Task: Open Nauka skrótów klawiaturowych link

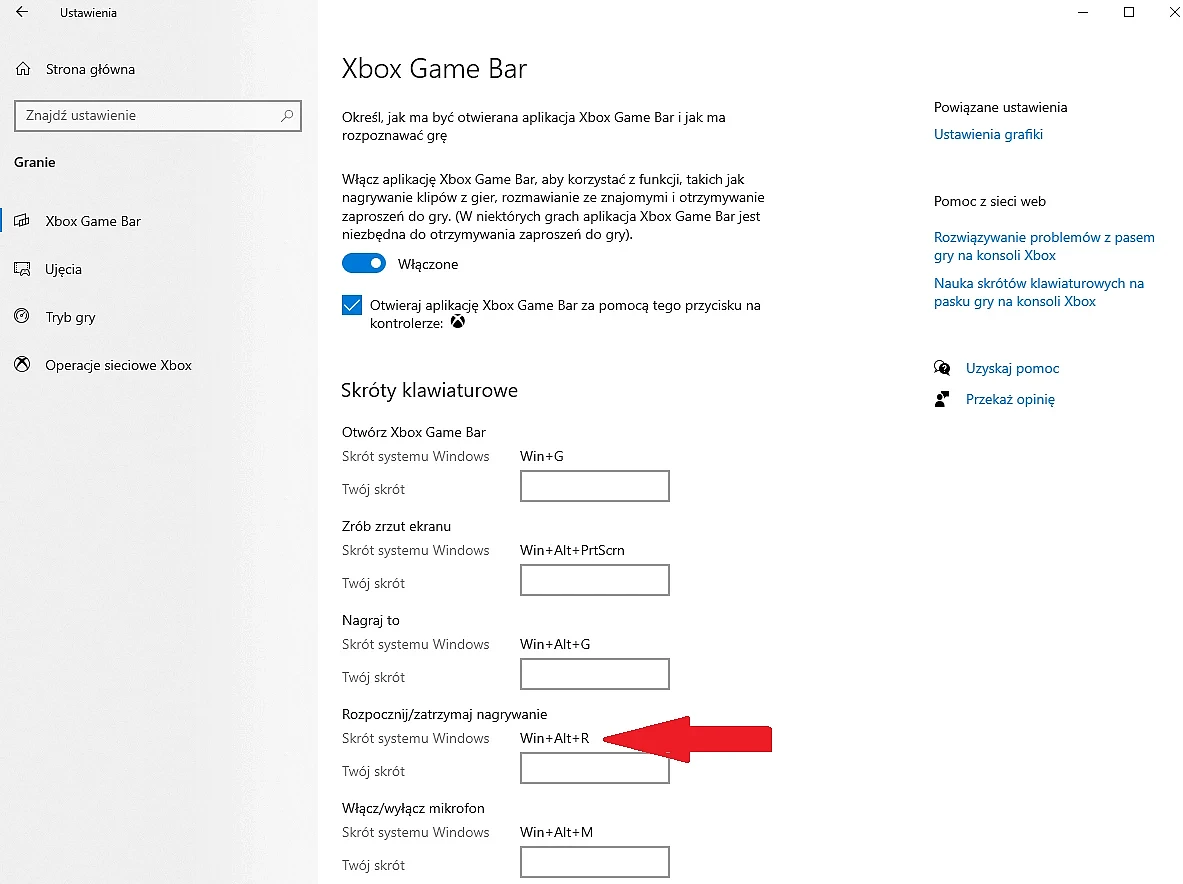Action: [1039, 292]
